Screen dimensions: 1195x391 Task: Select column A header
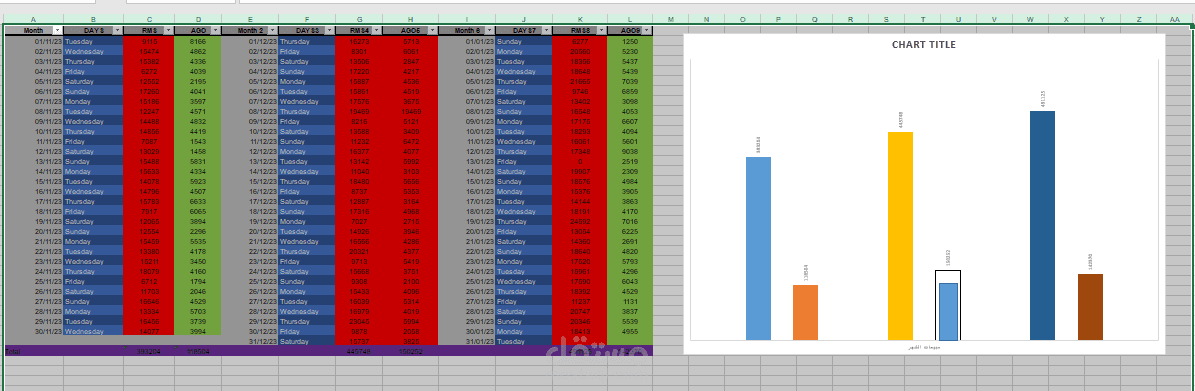point(34,19)
